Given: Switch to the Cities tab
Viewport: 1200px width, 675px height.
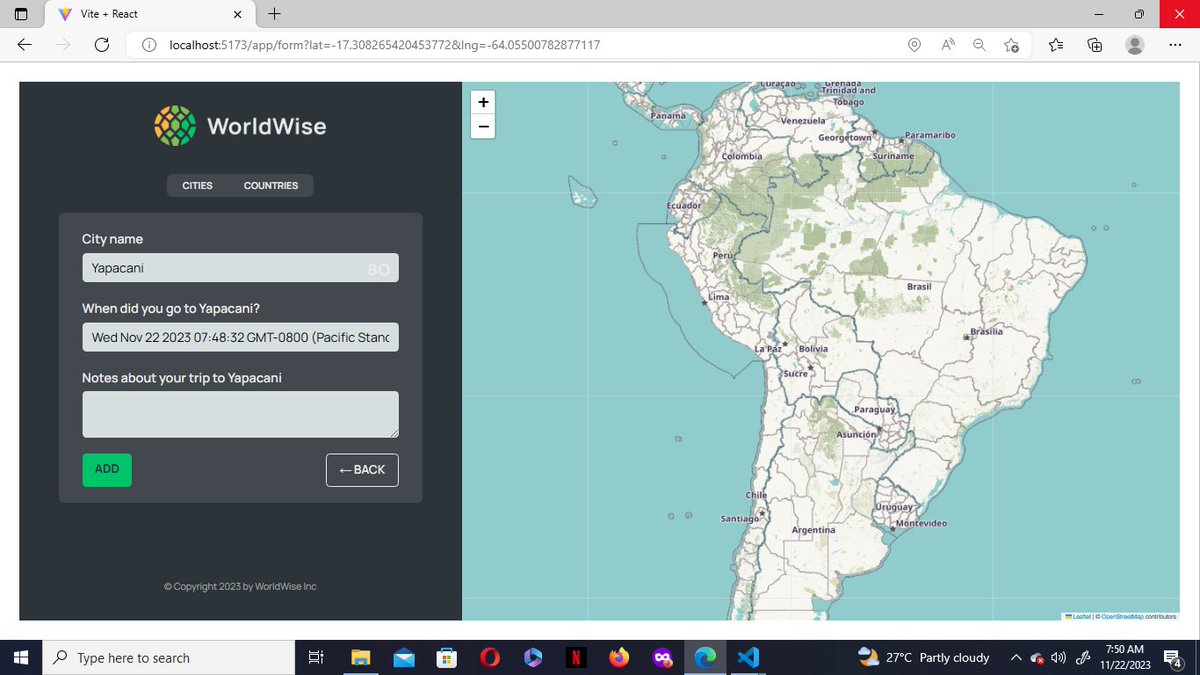Looking at the screenshot, I should coord(197,185).
